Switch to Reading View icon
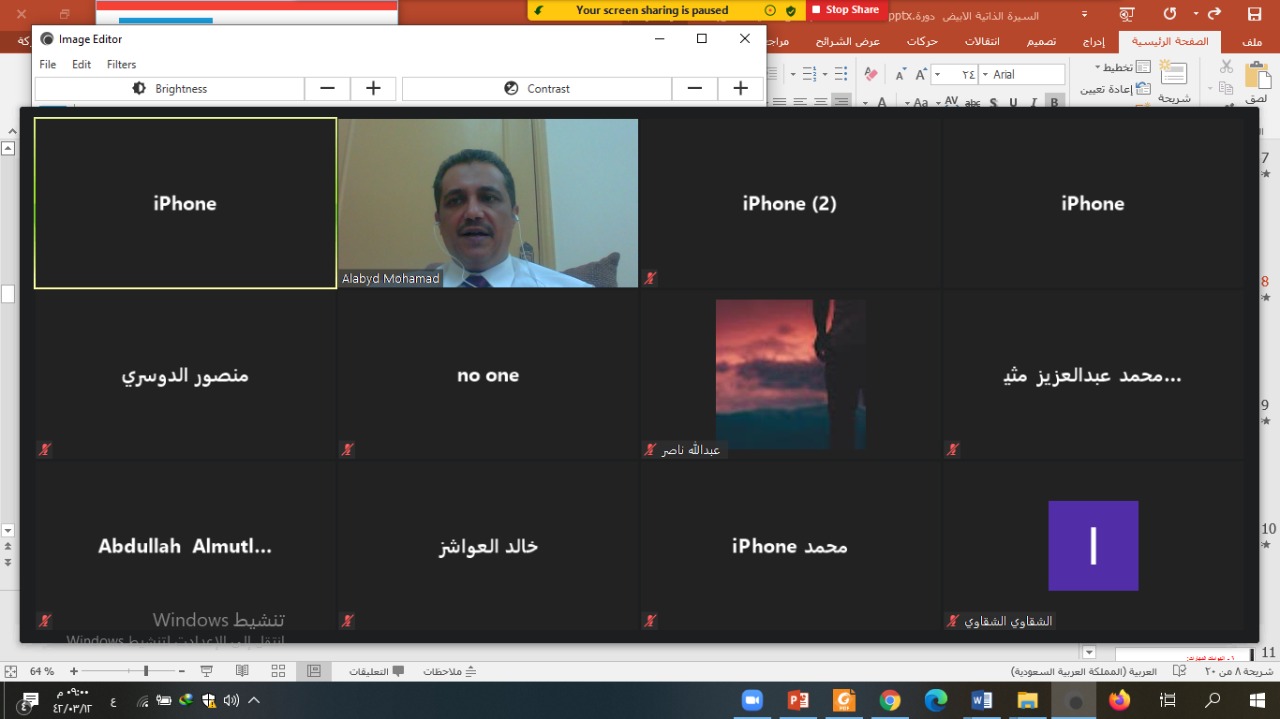The image size is (1280, 719). tap(243, 671)
